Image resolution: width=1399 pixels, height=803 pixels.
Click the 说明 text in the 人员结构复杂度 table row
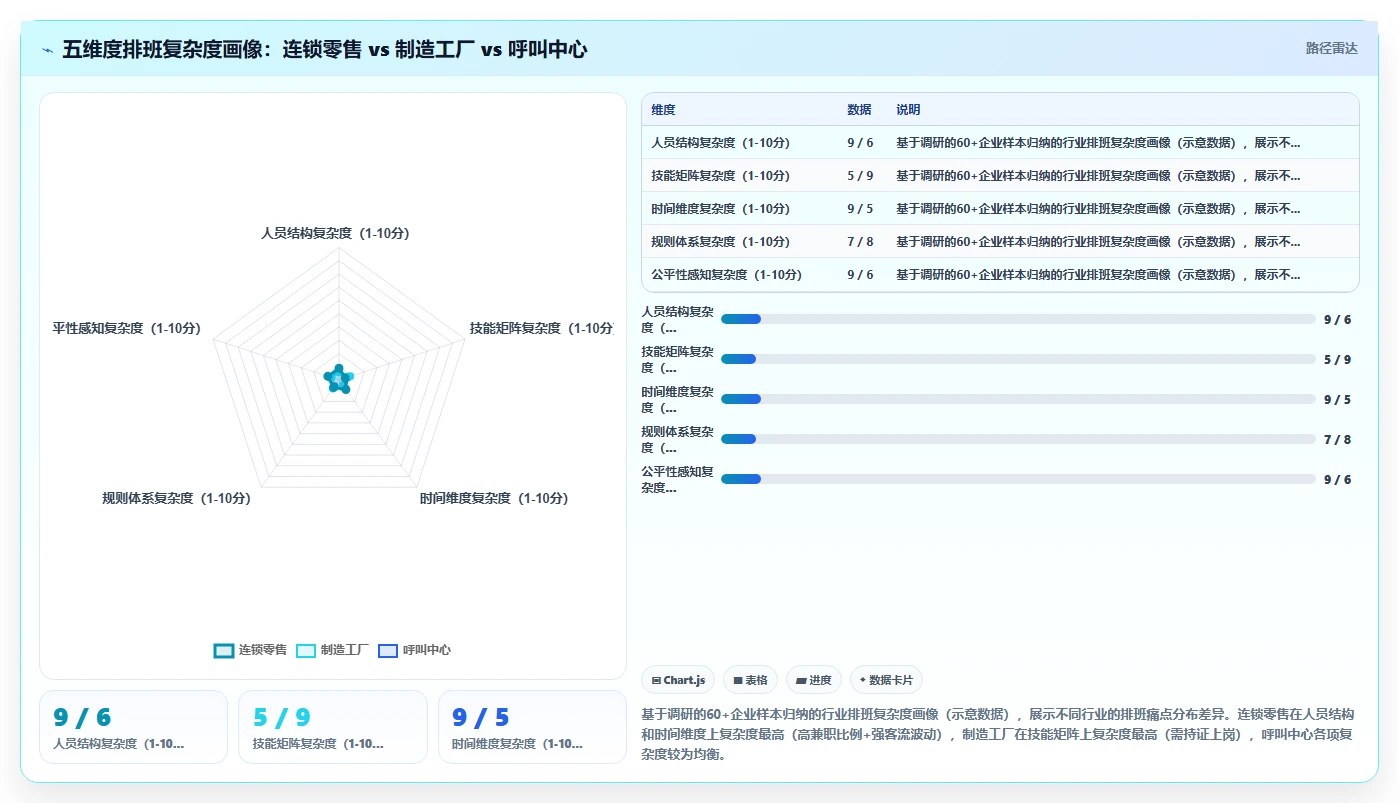(1098, 143)
